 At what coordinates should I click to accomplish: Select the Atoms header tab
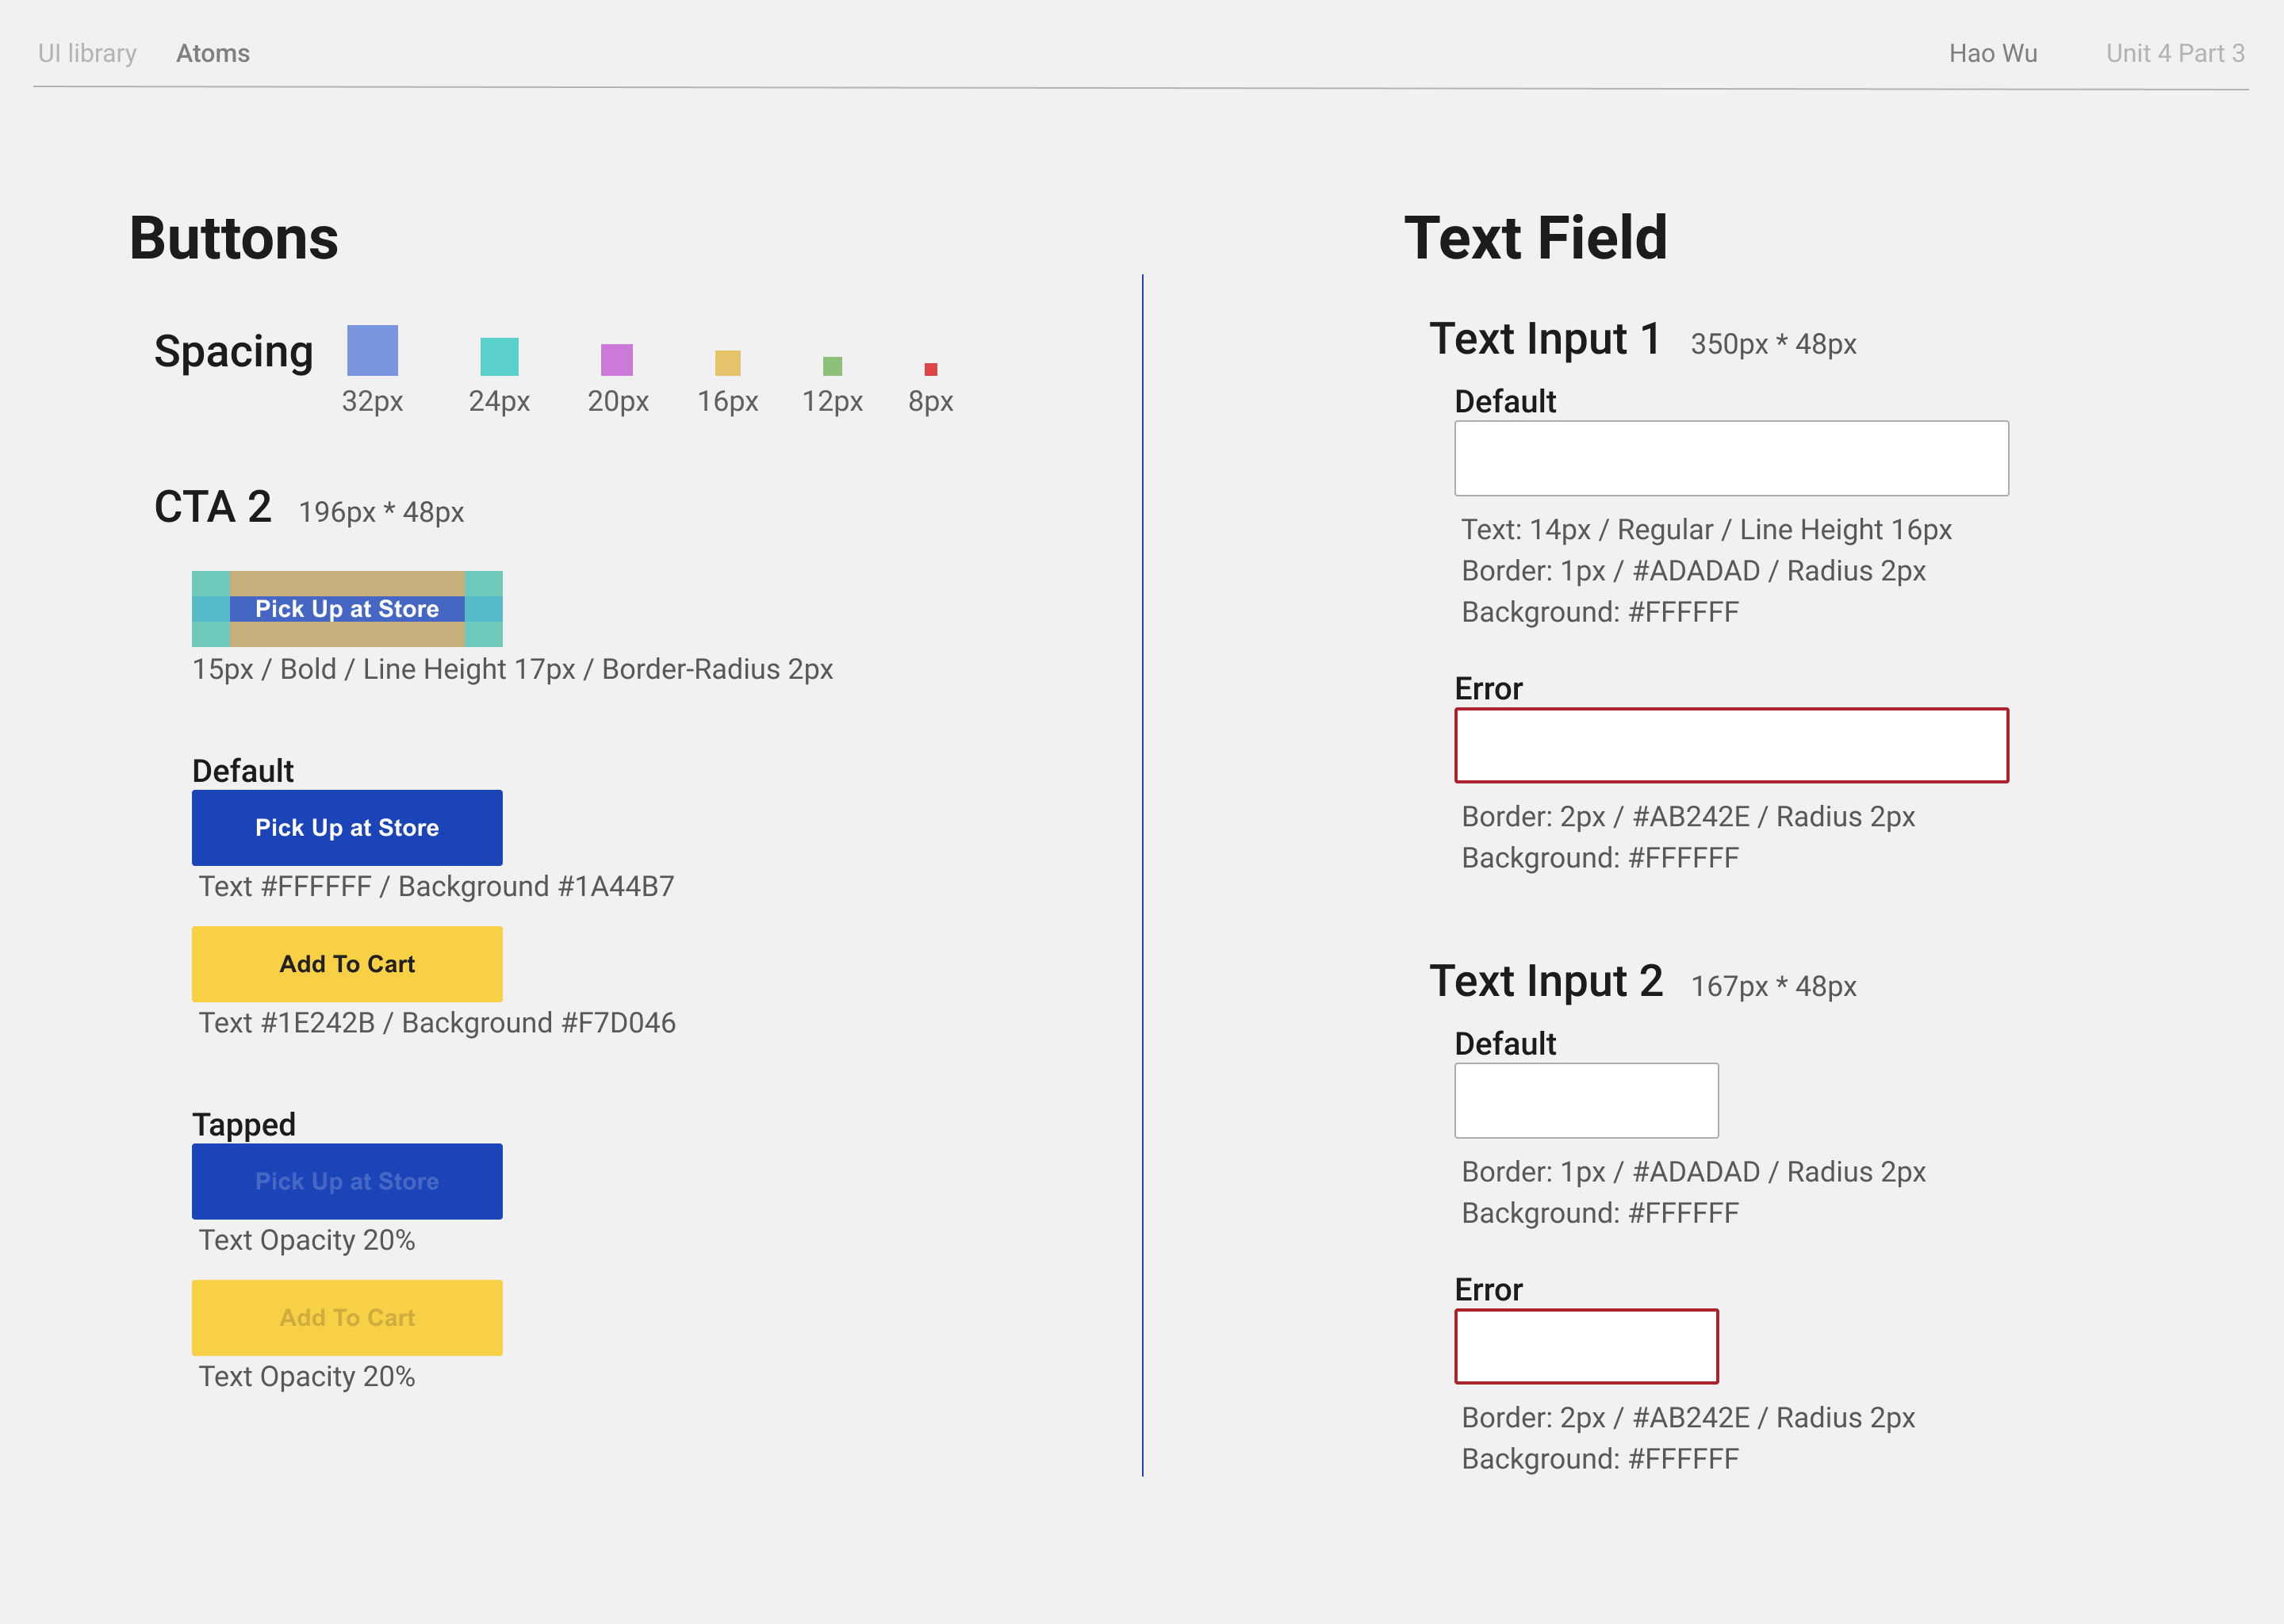click(x=213, y=53)
